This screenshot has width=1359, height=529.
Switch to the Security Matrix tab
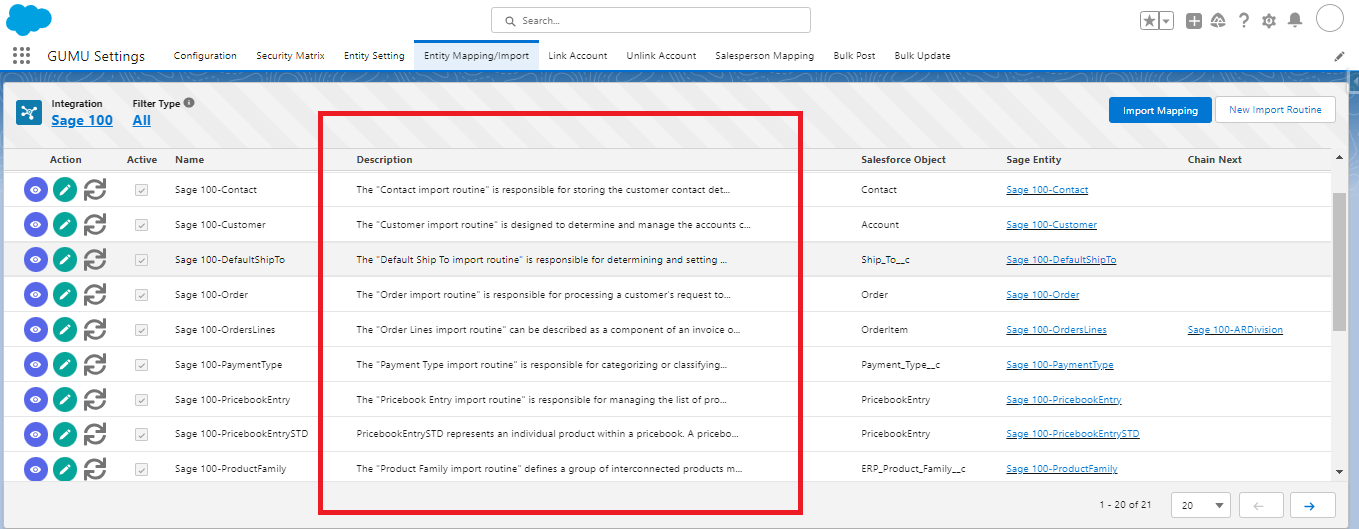click(x=290, y=56)
